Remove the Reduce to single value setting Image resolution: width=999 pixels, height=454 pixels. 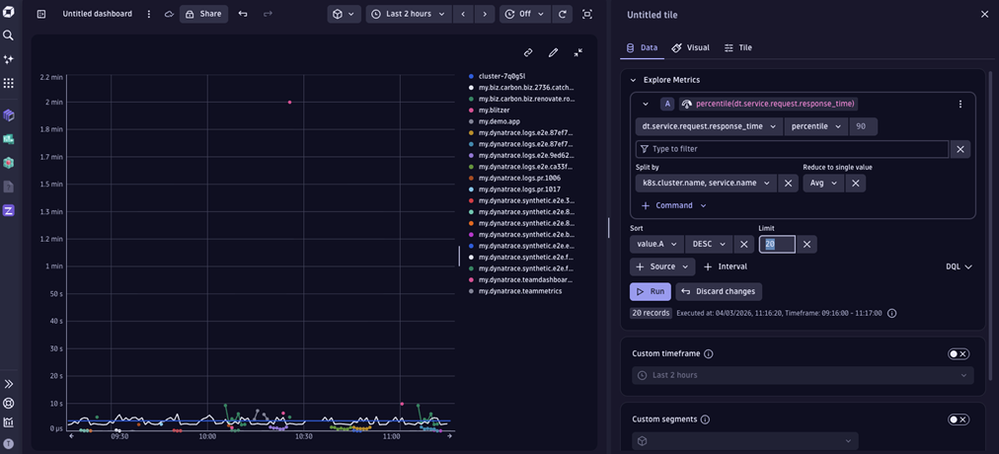[x=856, y=183]
